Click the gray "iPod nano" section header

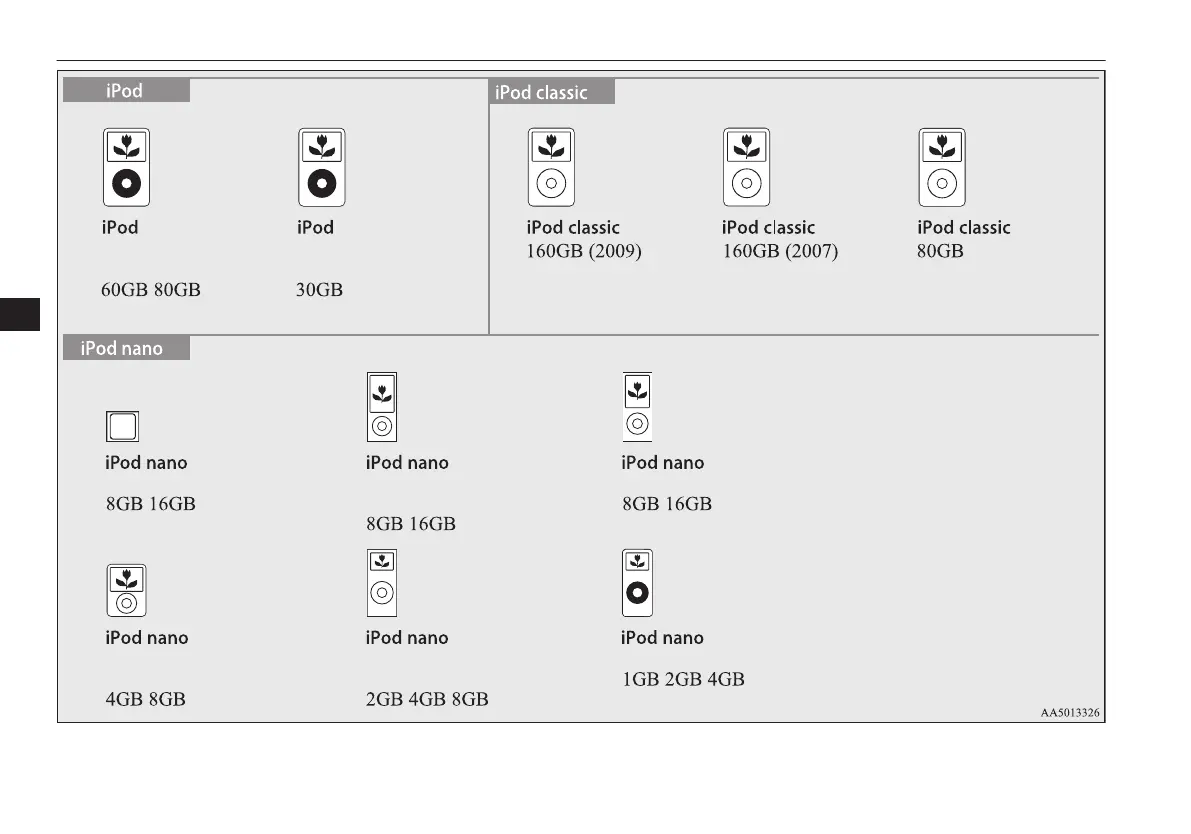126,348
